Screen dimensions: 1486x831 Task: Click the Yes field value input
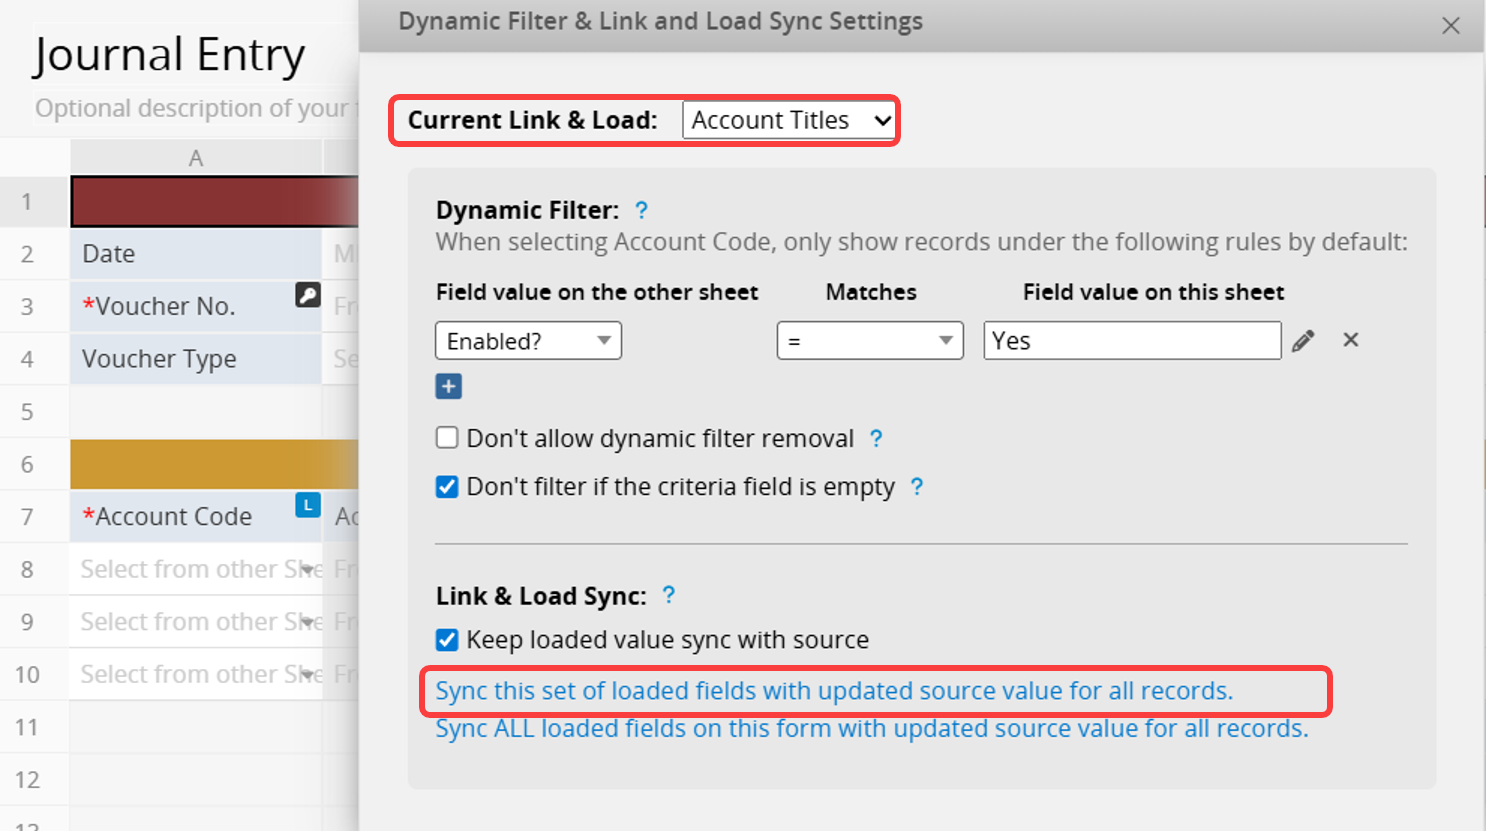(1131, 341)
